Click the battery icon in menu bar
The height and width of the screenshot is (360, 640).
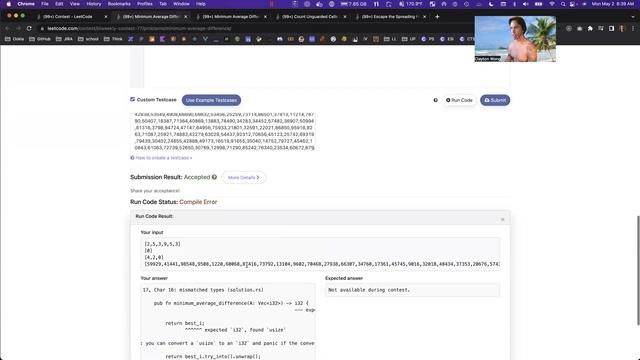coord(538,4)
